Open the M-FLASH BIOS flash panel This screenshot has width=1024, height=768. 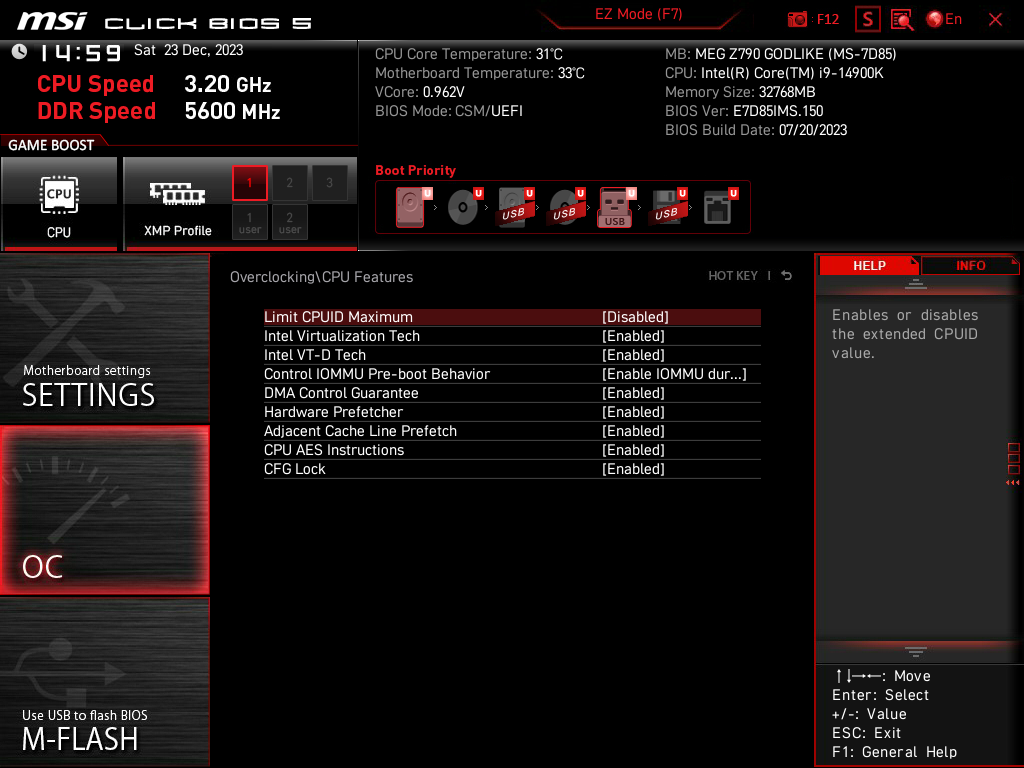[x=104, y=682]
